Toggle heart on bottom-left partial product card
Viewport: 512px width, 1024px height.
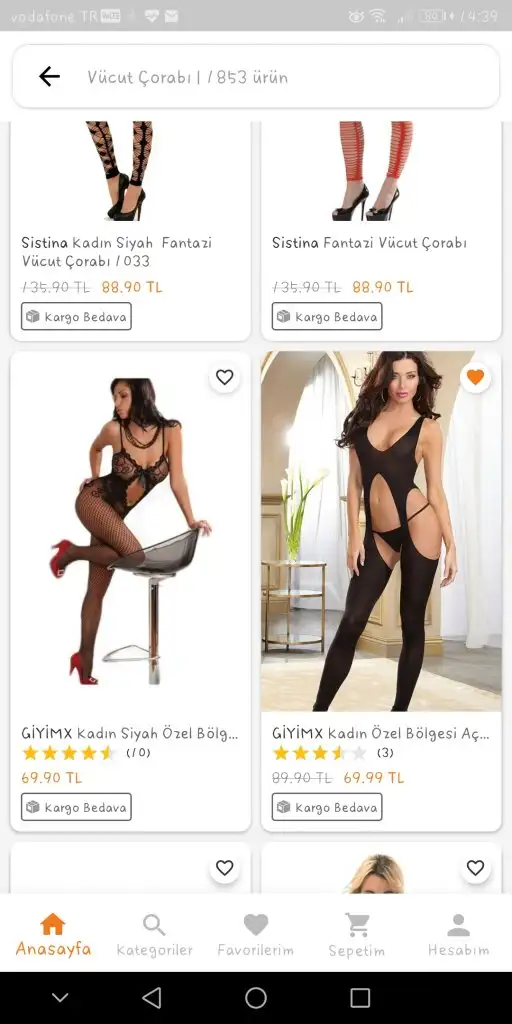pos(225,868)
